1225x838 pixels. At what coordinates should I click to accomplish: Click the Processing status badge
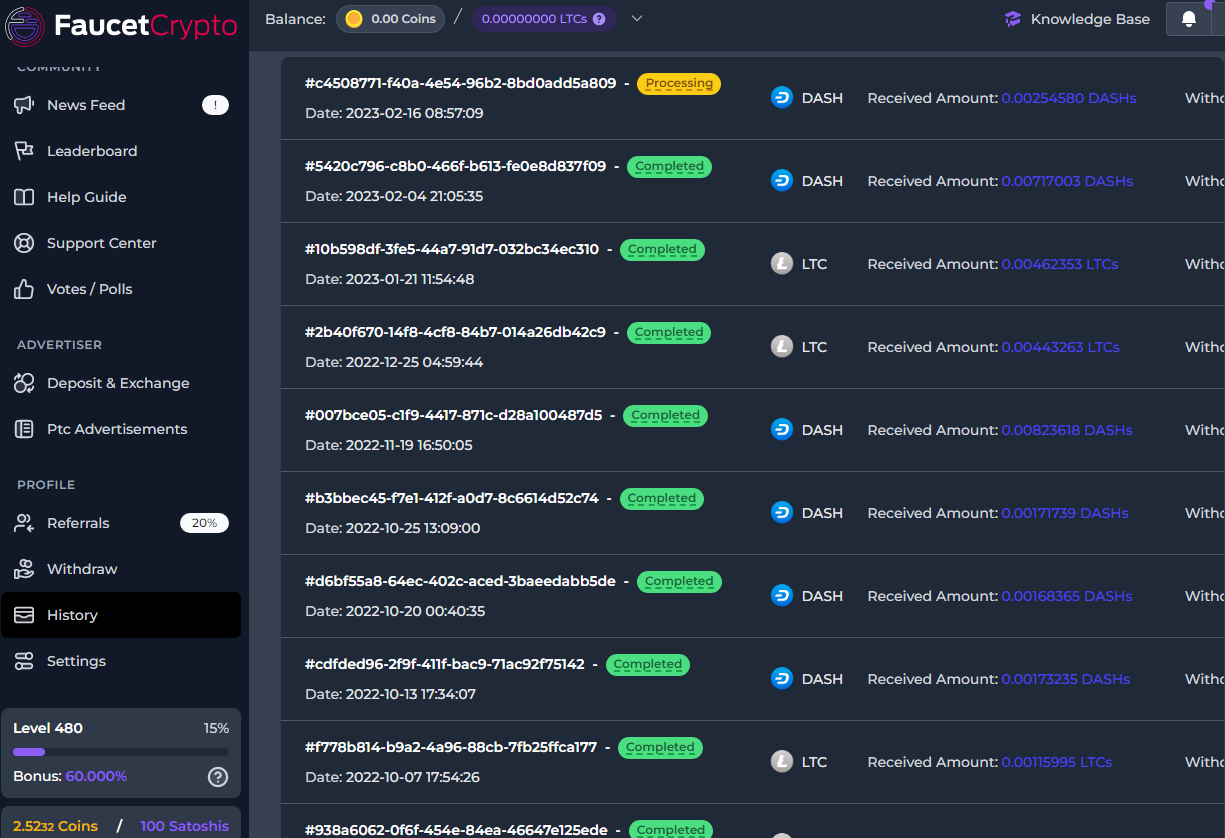pos(679,84)
